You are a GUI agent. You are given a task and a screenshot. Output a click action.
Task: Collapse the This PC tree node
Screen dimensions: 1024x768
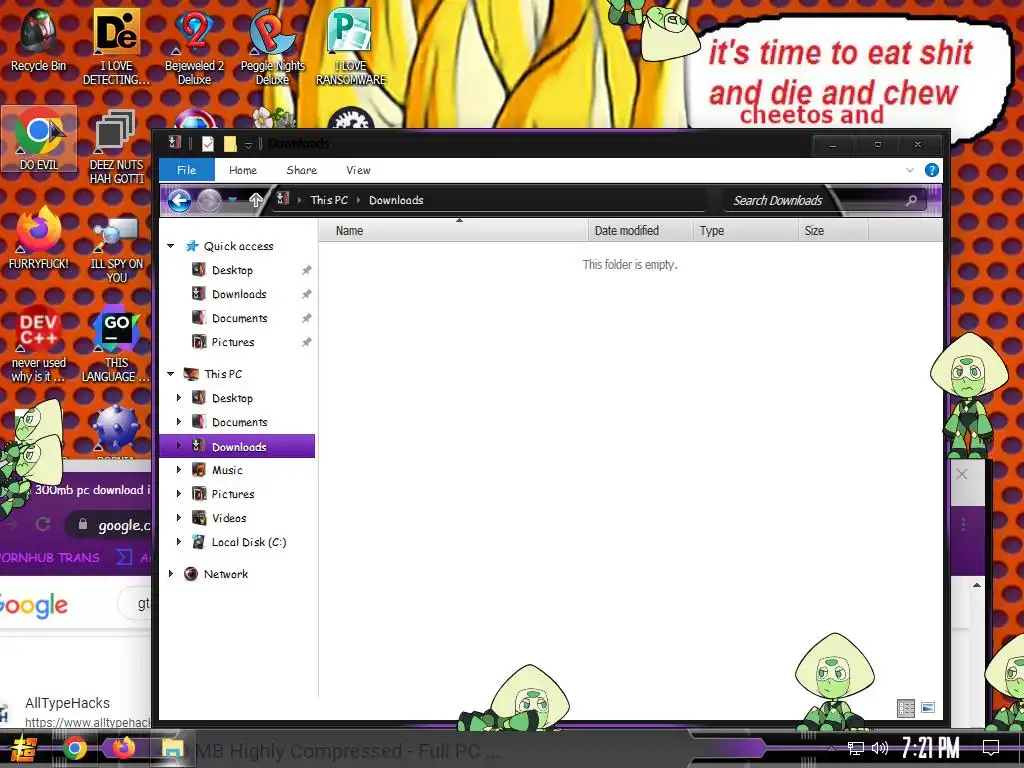click(x=171, y=374)
